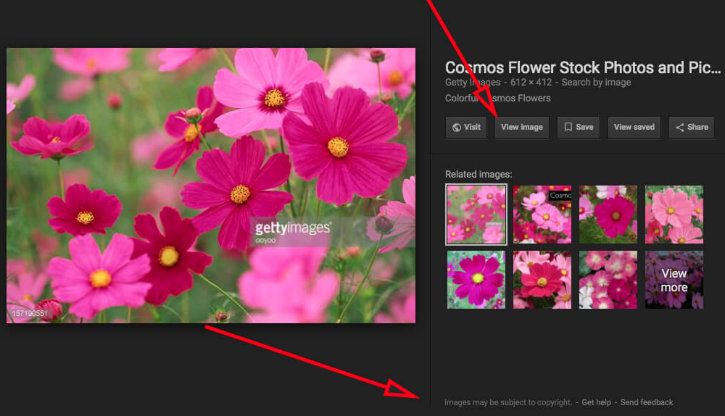The image size is (725, 416).
Task: Click the Send feedback link
Action: pos(647,402)
